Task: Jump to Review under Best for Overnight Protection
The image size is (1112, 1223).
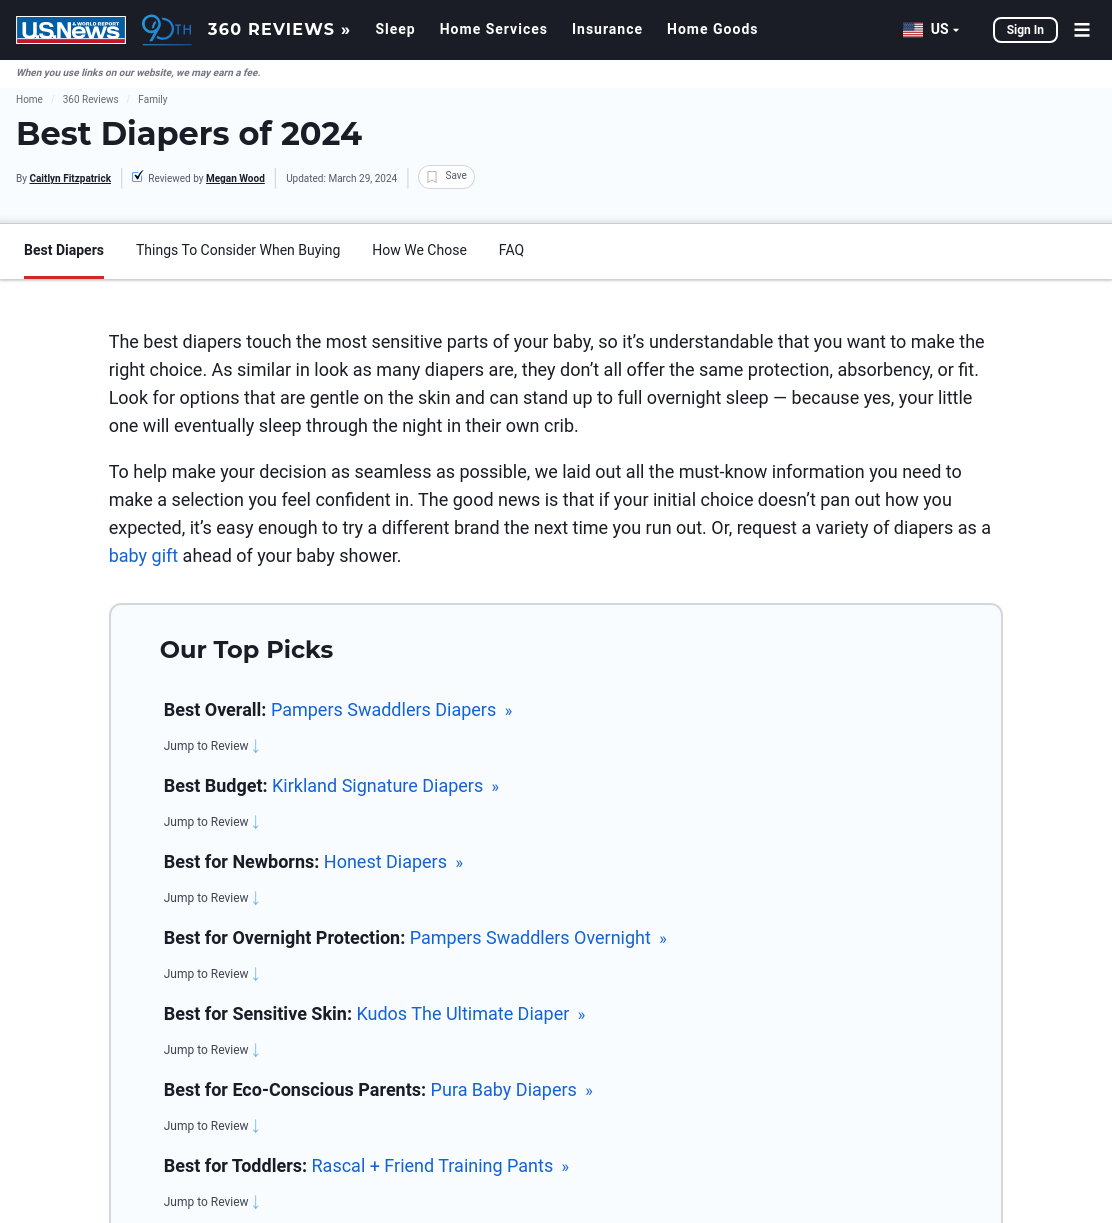Action: click(x=212, y=974)
